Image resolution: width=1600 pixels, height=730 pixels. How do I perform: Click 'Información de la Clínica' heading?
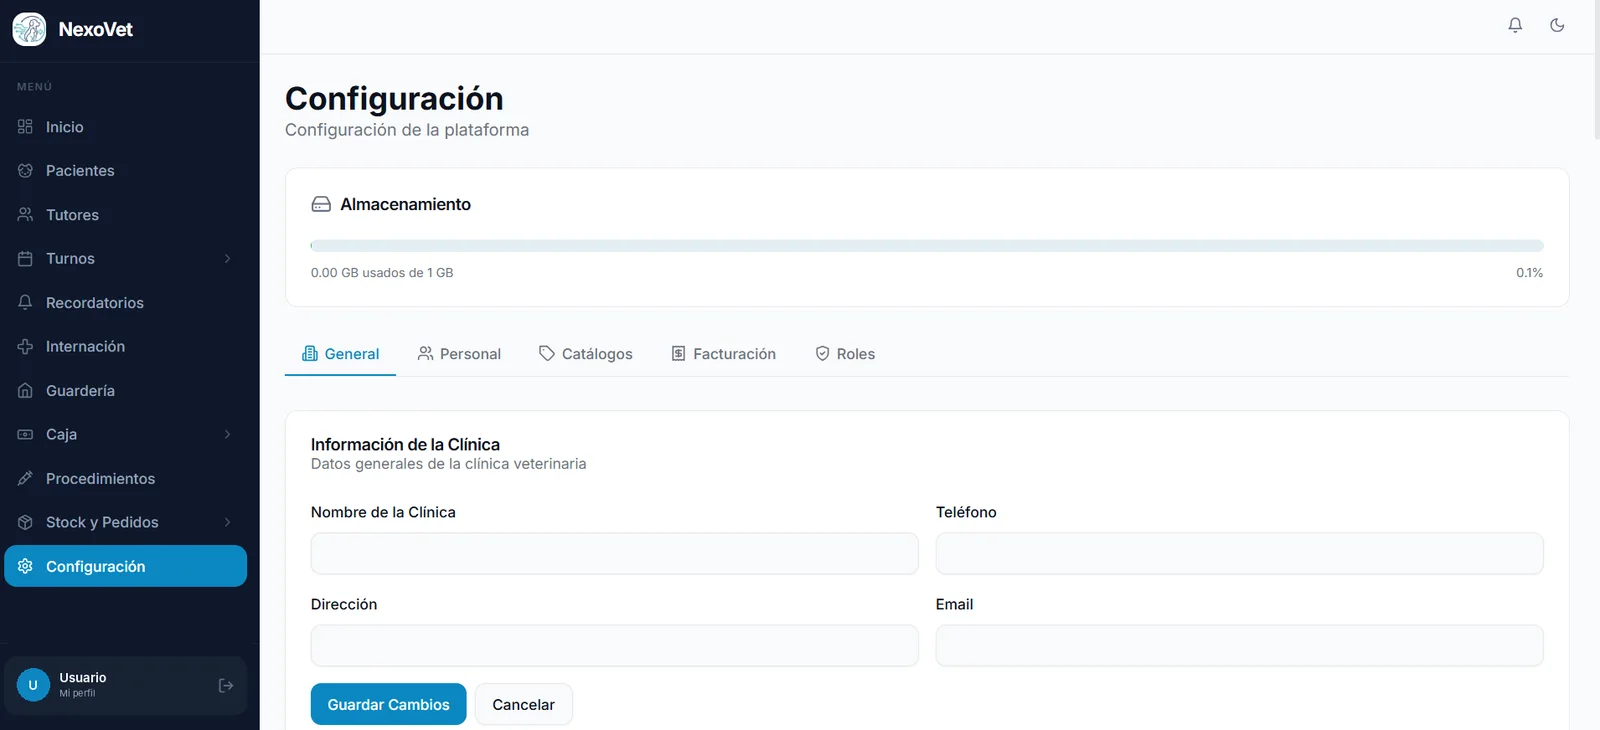click(405, 444)
